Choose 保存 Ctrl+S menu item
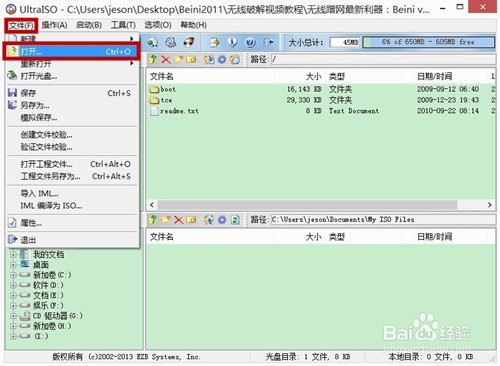The width and height of the screenshot is (500, 366). pyautogui.click(x=72, y=93)
